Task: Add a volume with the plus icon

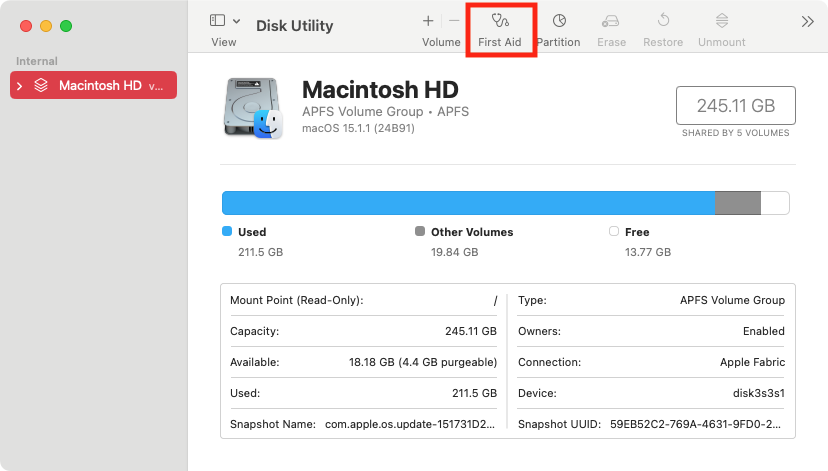Action: (428, 21)
